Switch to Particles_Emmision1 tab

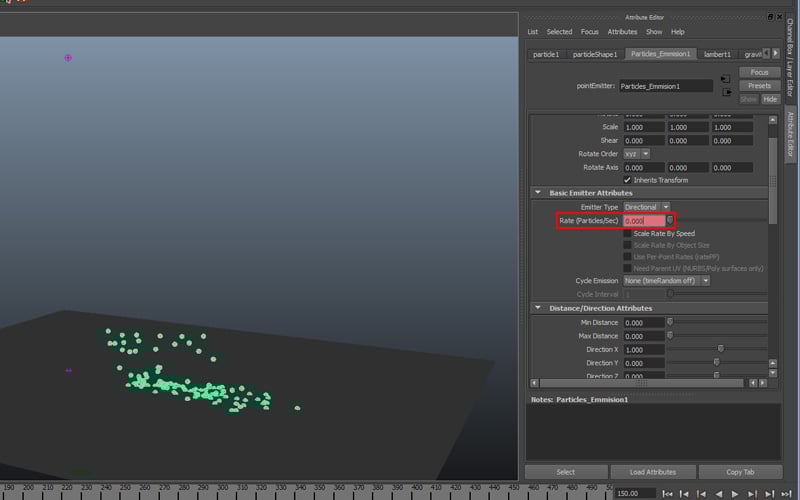[661, 54]
